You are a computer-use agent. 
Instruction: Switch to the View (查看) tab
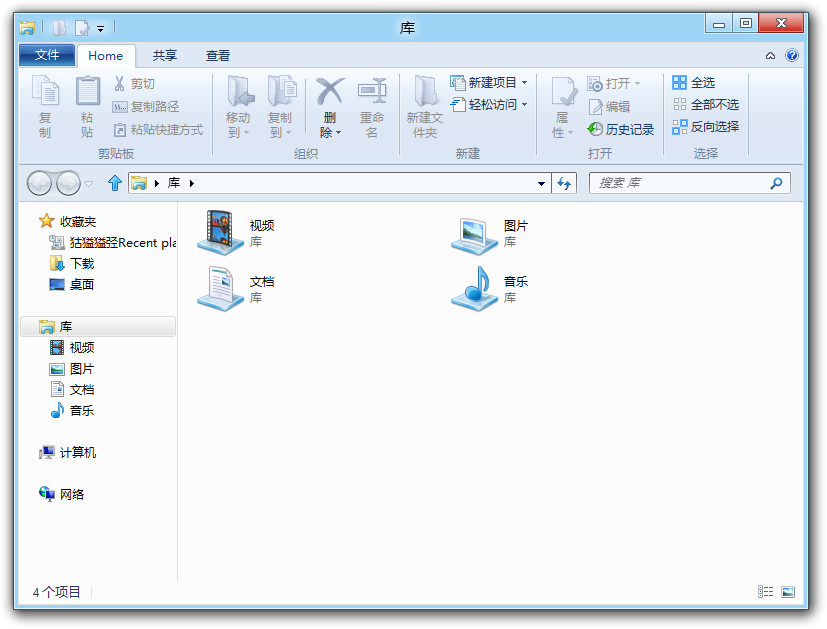point(218,55)
